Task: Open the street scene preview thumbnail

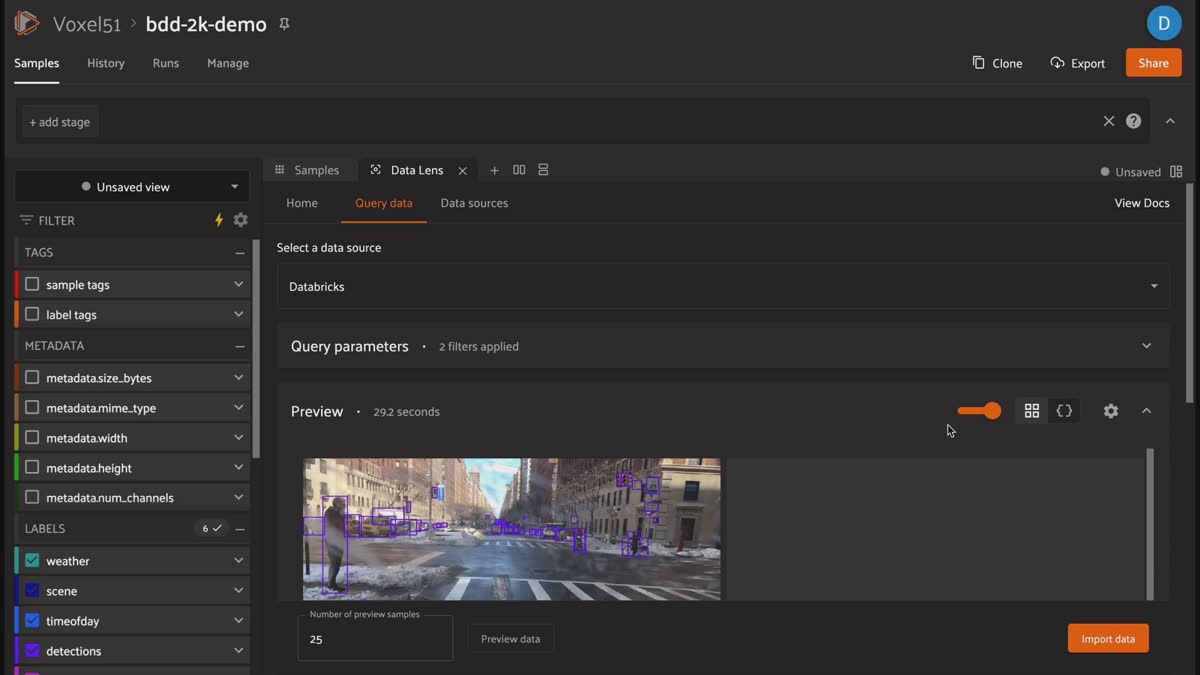Action: 511,529
